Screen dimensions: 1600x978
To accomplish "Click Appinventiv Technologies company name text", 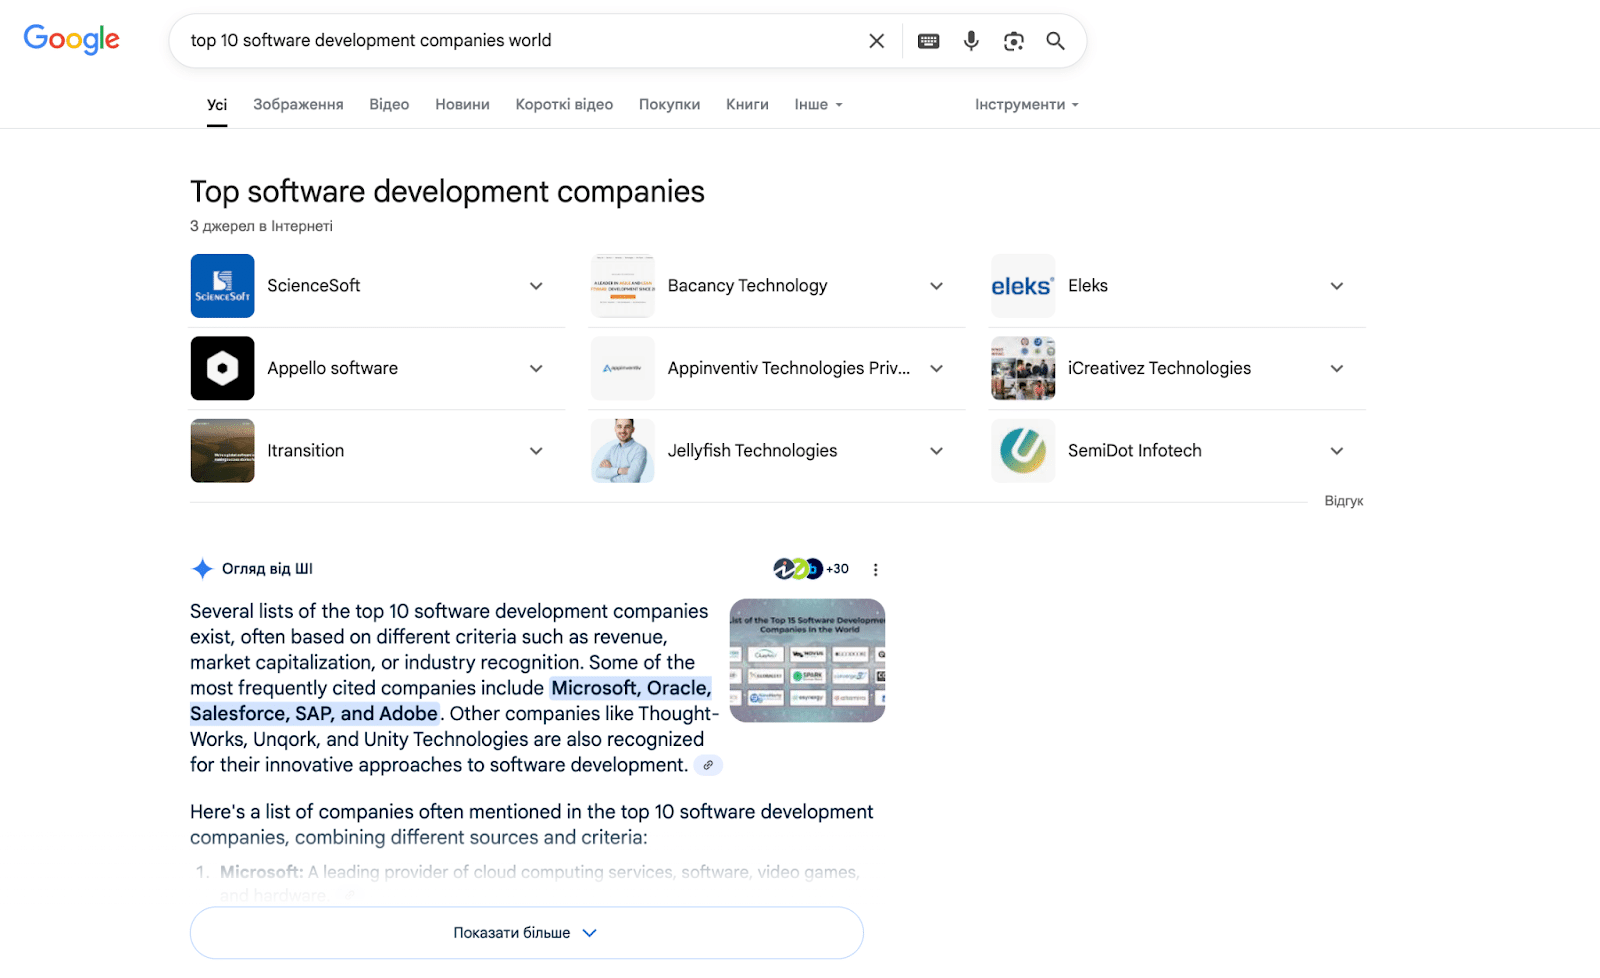I will click(789, 368).
